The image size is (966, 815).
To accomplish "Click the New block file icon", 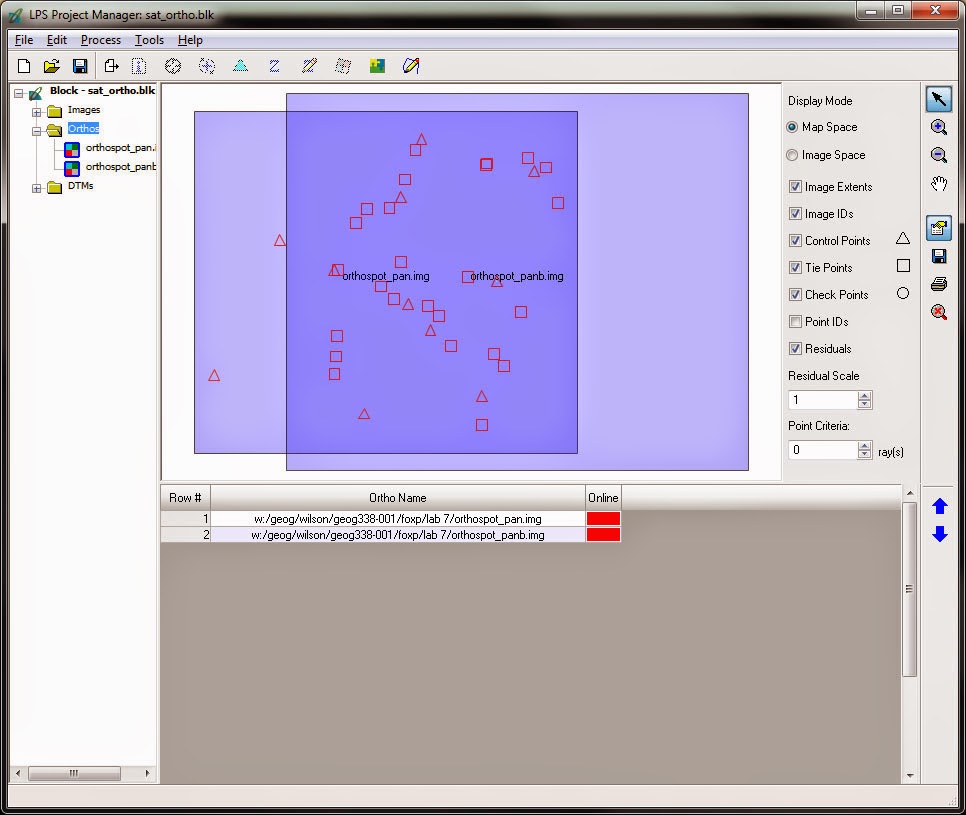I will coord(24,66).
